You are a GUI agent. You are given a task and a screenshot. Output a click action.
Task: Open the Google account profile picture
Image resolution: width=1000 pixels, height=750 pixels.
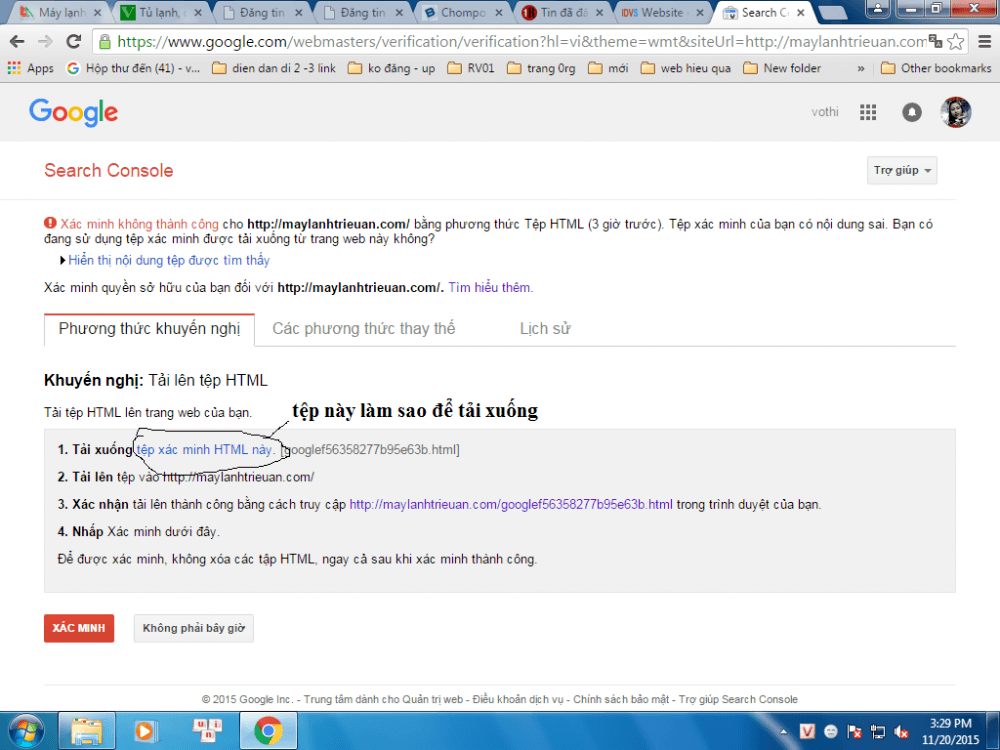coord(955,112)
